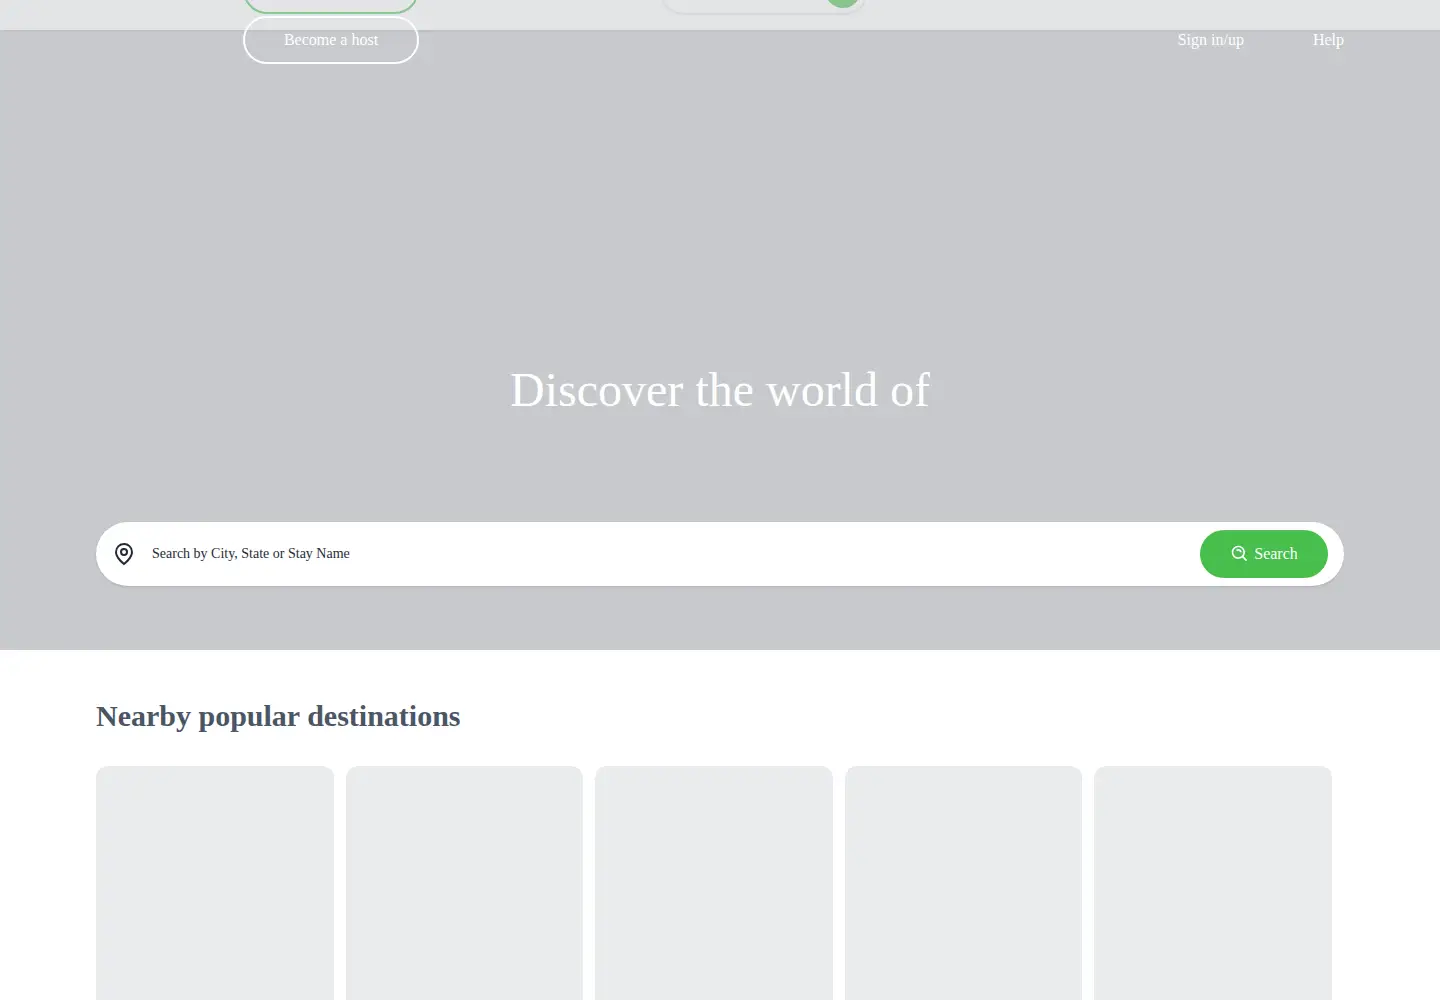This screenshot has width=1440, height=1000.
Task: Open the Become a host page
Action: [331, 40]
